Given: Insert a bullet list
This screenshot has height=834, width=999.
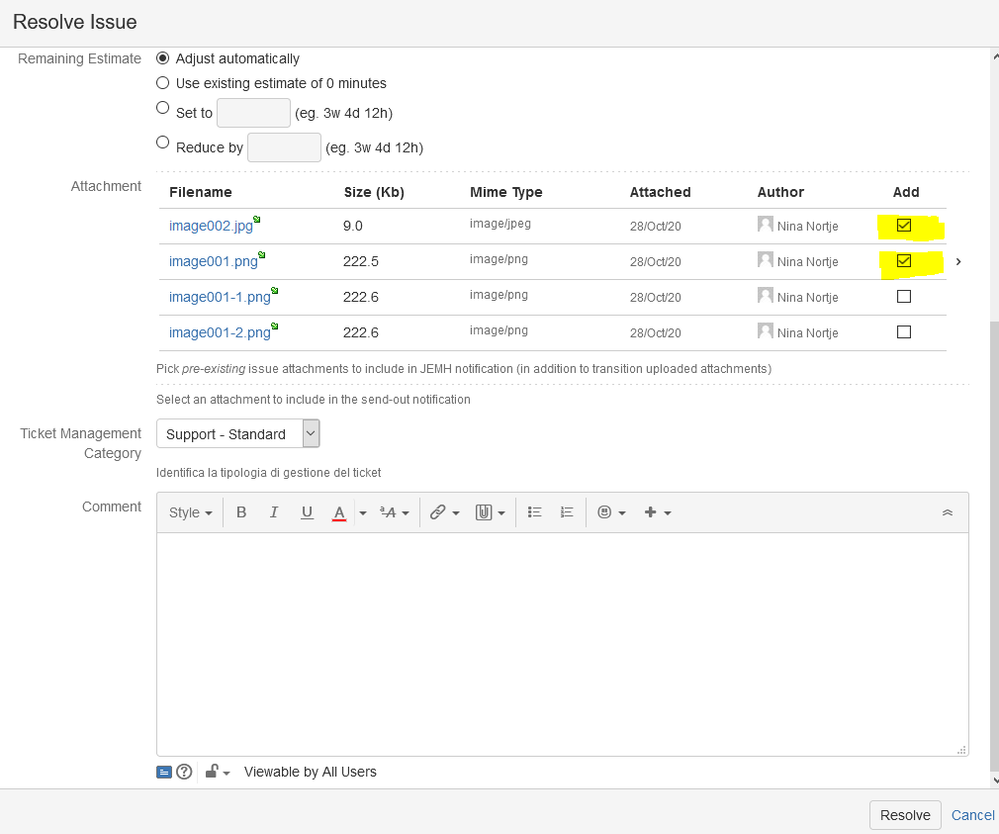Looking at the screenshot, I should point(535,512).
